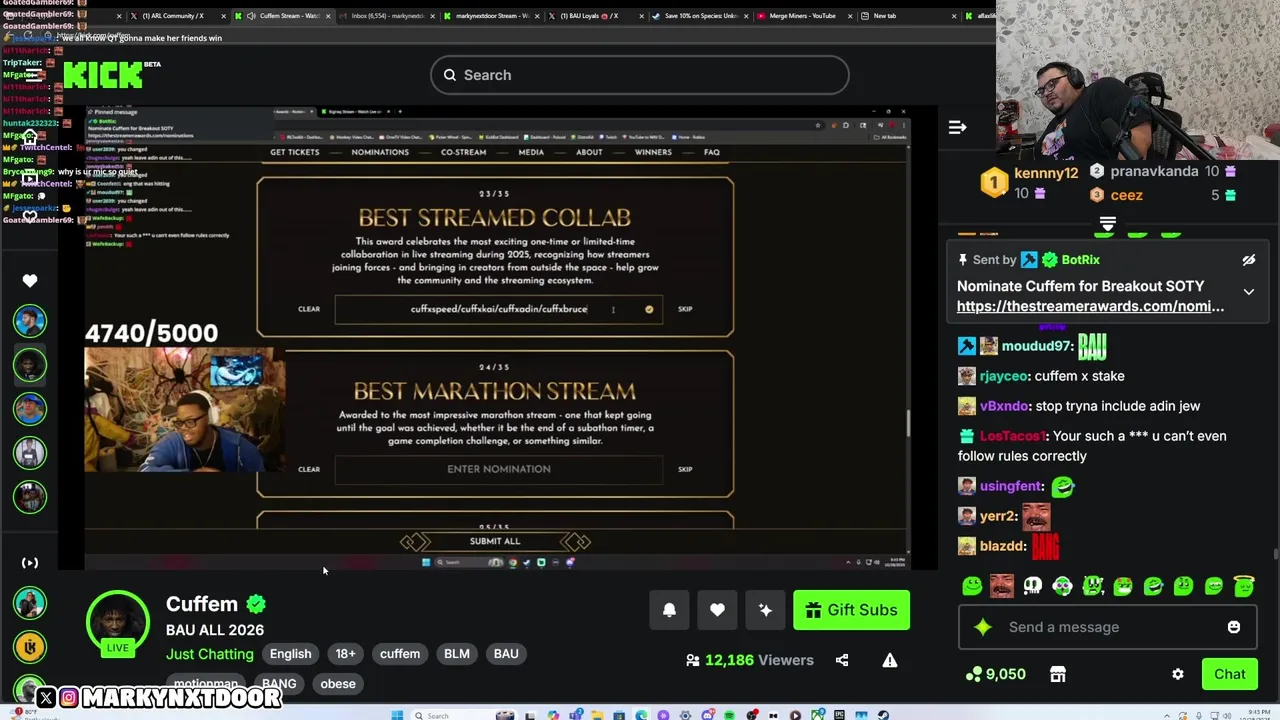This screenshot has height=720, width=1280.
Task: Focus the Kick search field
Action: [x=640, y=75]
